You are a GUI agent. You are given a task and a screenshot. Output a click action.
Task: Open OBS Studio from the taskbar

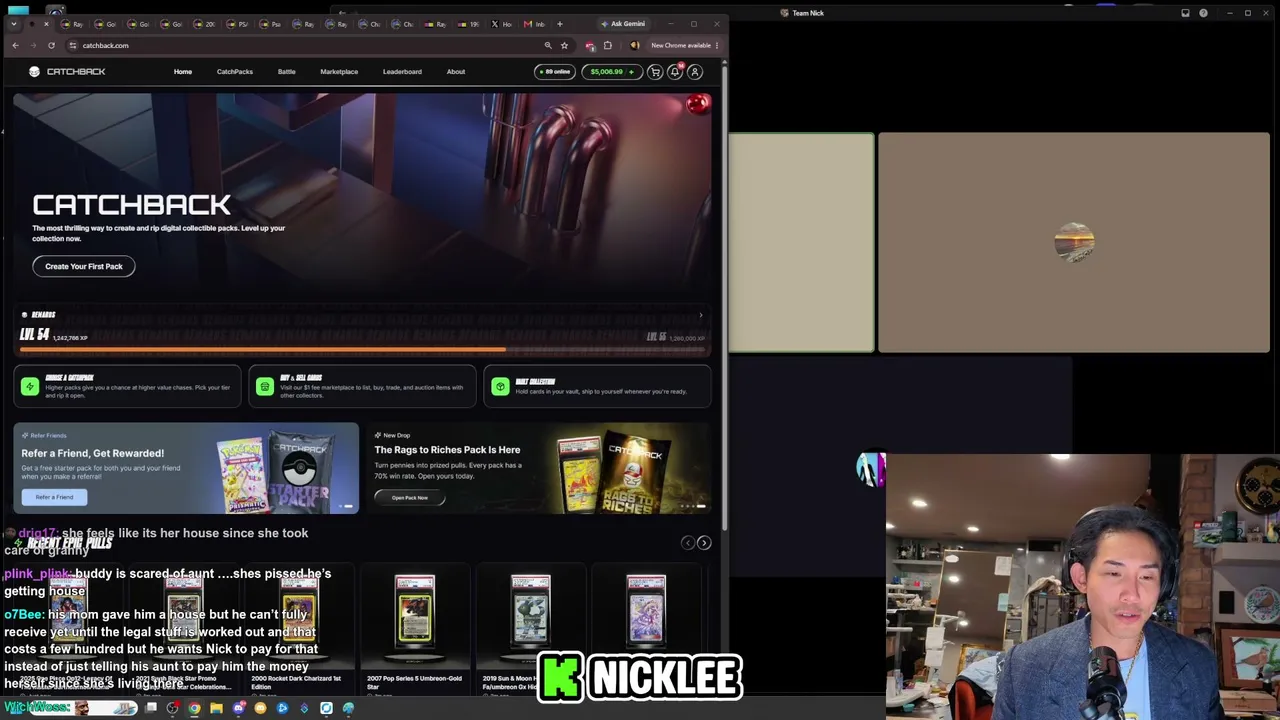point(173,708)
